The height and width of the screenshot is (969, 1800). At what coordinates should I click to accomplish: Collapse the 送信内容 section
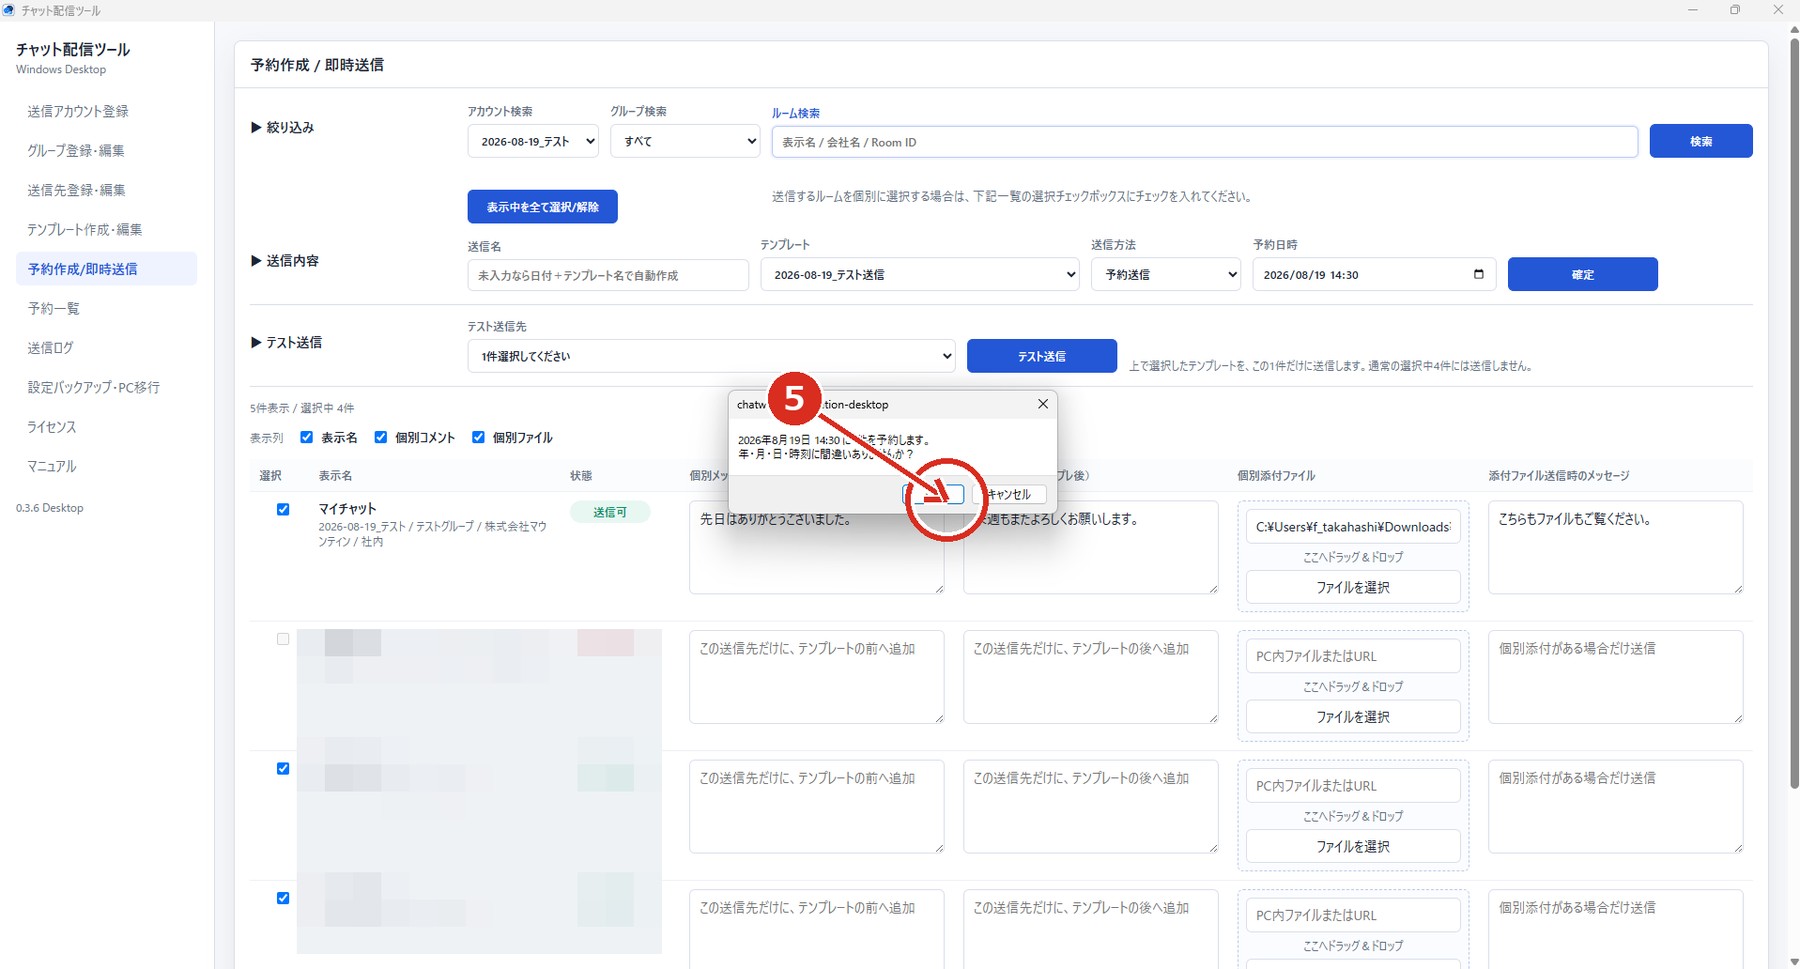(285, 261)
